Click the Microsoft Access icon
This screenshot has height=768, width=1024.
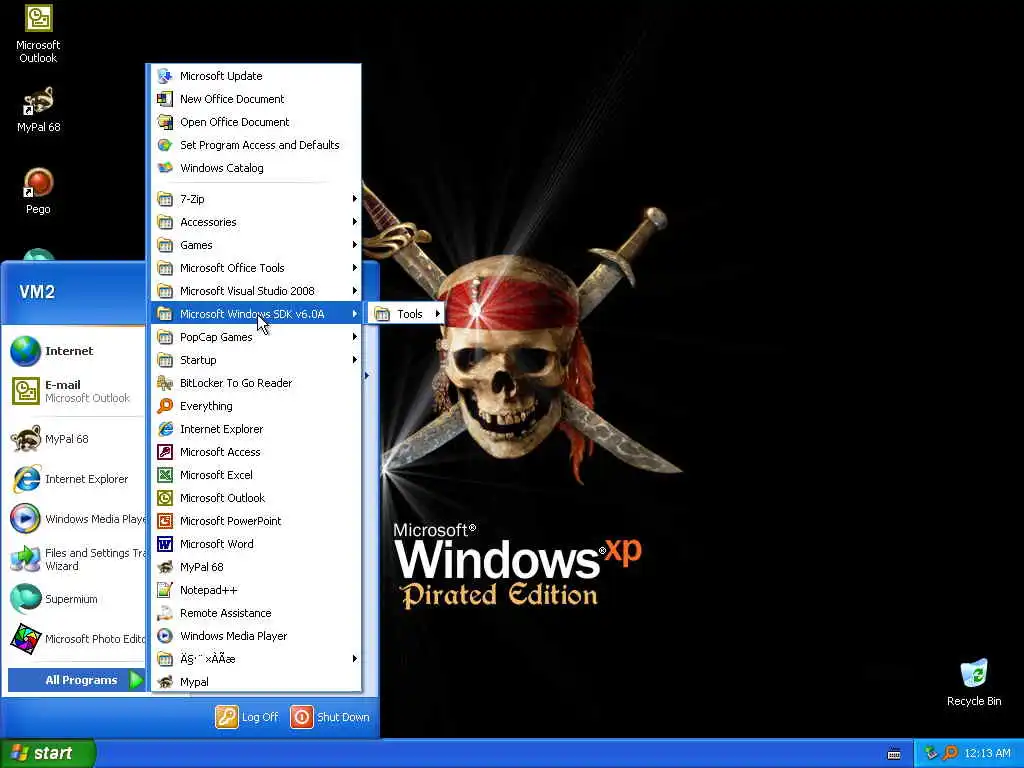(165, 452)
